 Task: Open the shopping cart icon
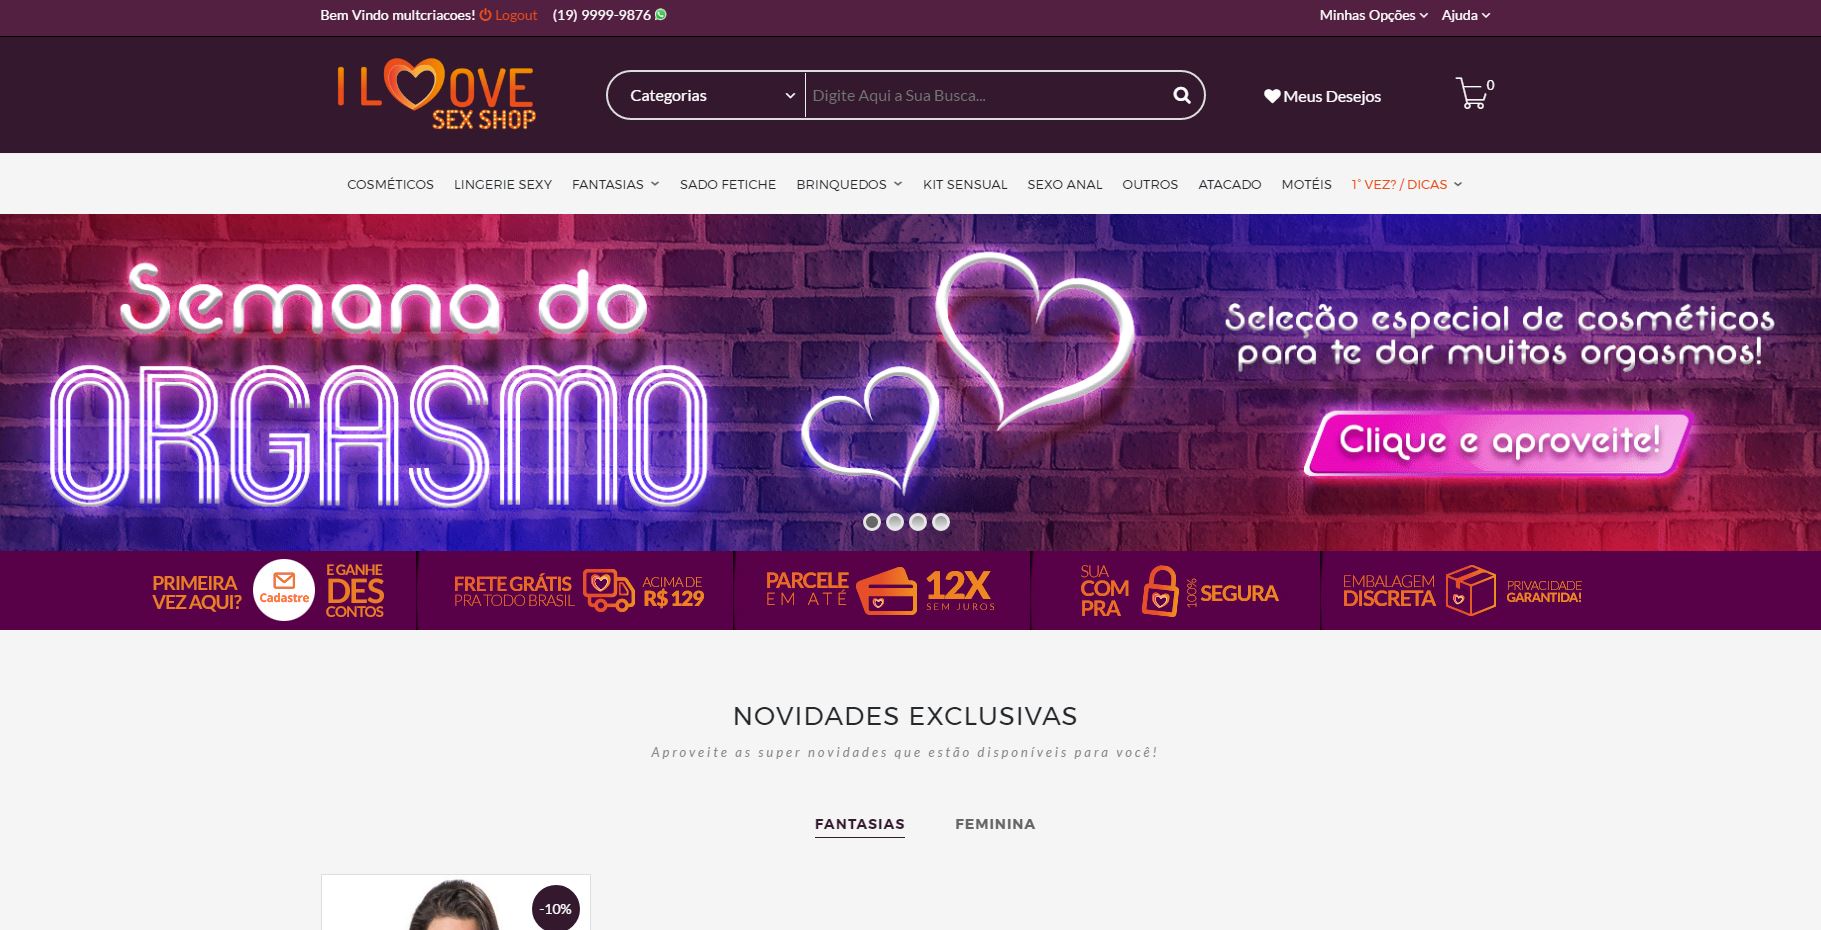(1471, 93)
